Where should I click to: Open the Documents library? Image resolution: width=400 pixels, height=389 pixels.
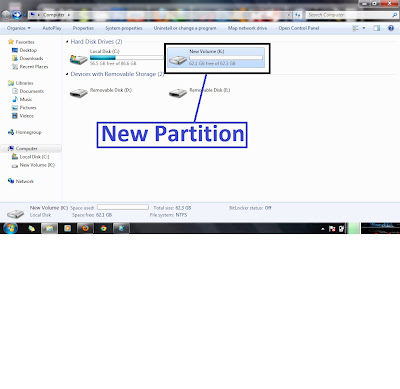(32, 91)
